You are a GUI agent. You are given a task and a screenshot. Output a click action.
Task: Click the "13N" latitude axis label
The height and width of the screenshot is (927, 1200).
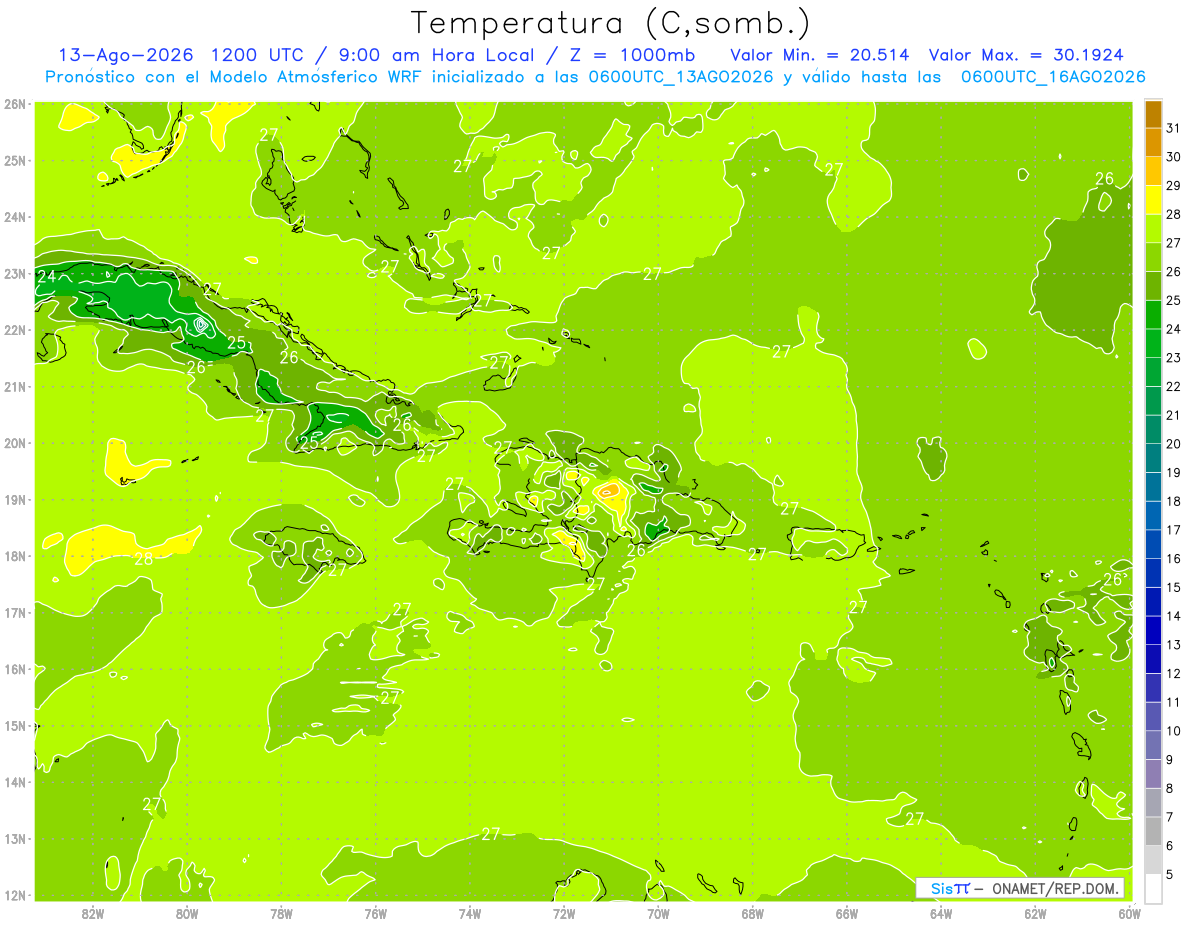coord(14,839)
